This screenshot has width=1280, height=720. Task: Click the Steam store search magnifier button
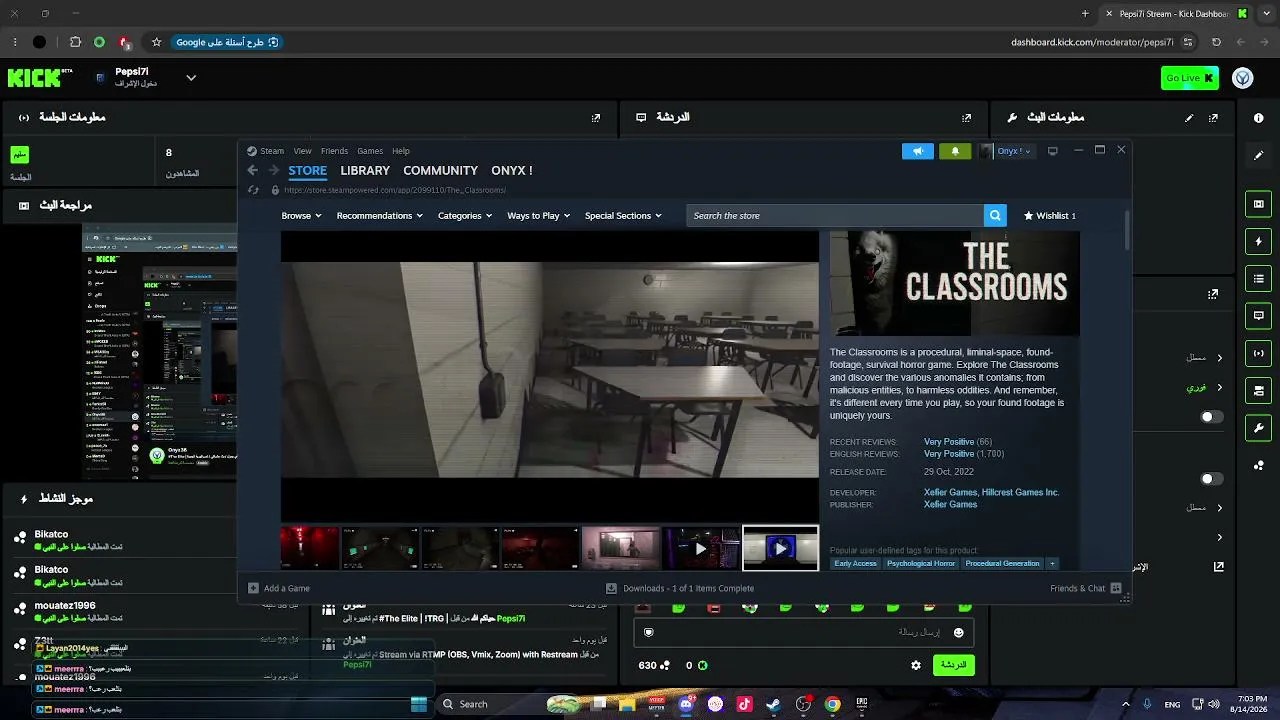995,215
